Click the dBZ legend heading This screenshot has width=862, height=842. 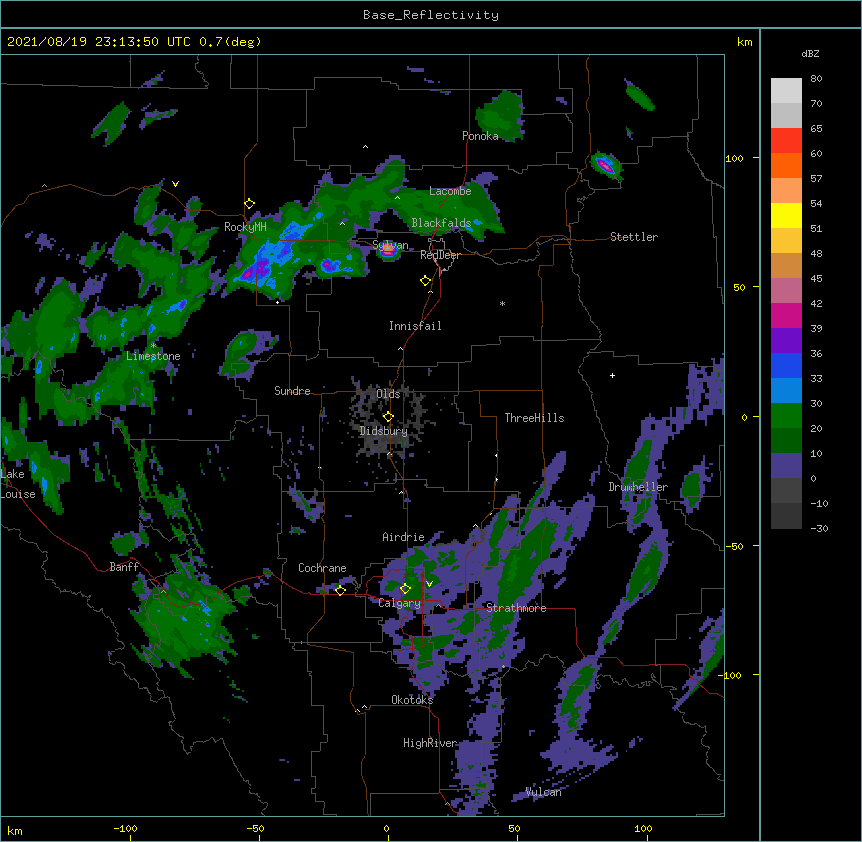[810, 53]
